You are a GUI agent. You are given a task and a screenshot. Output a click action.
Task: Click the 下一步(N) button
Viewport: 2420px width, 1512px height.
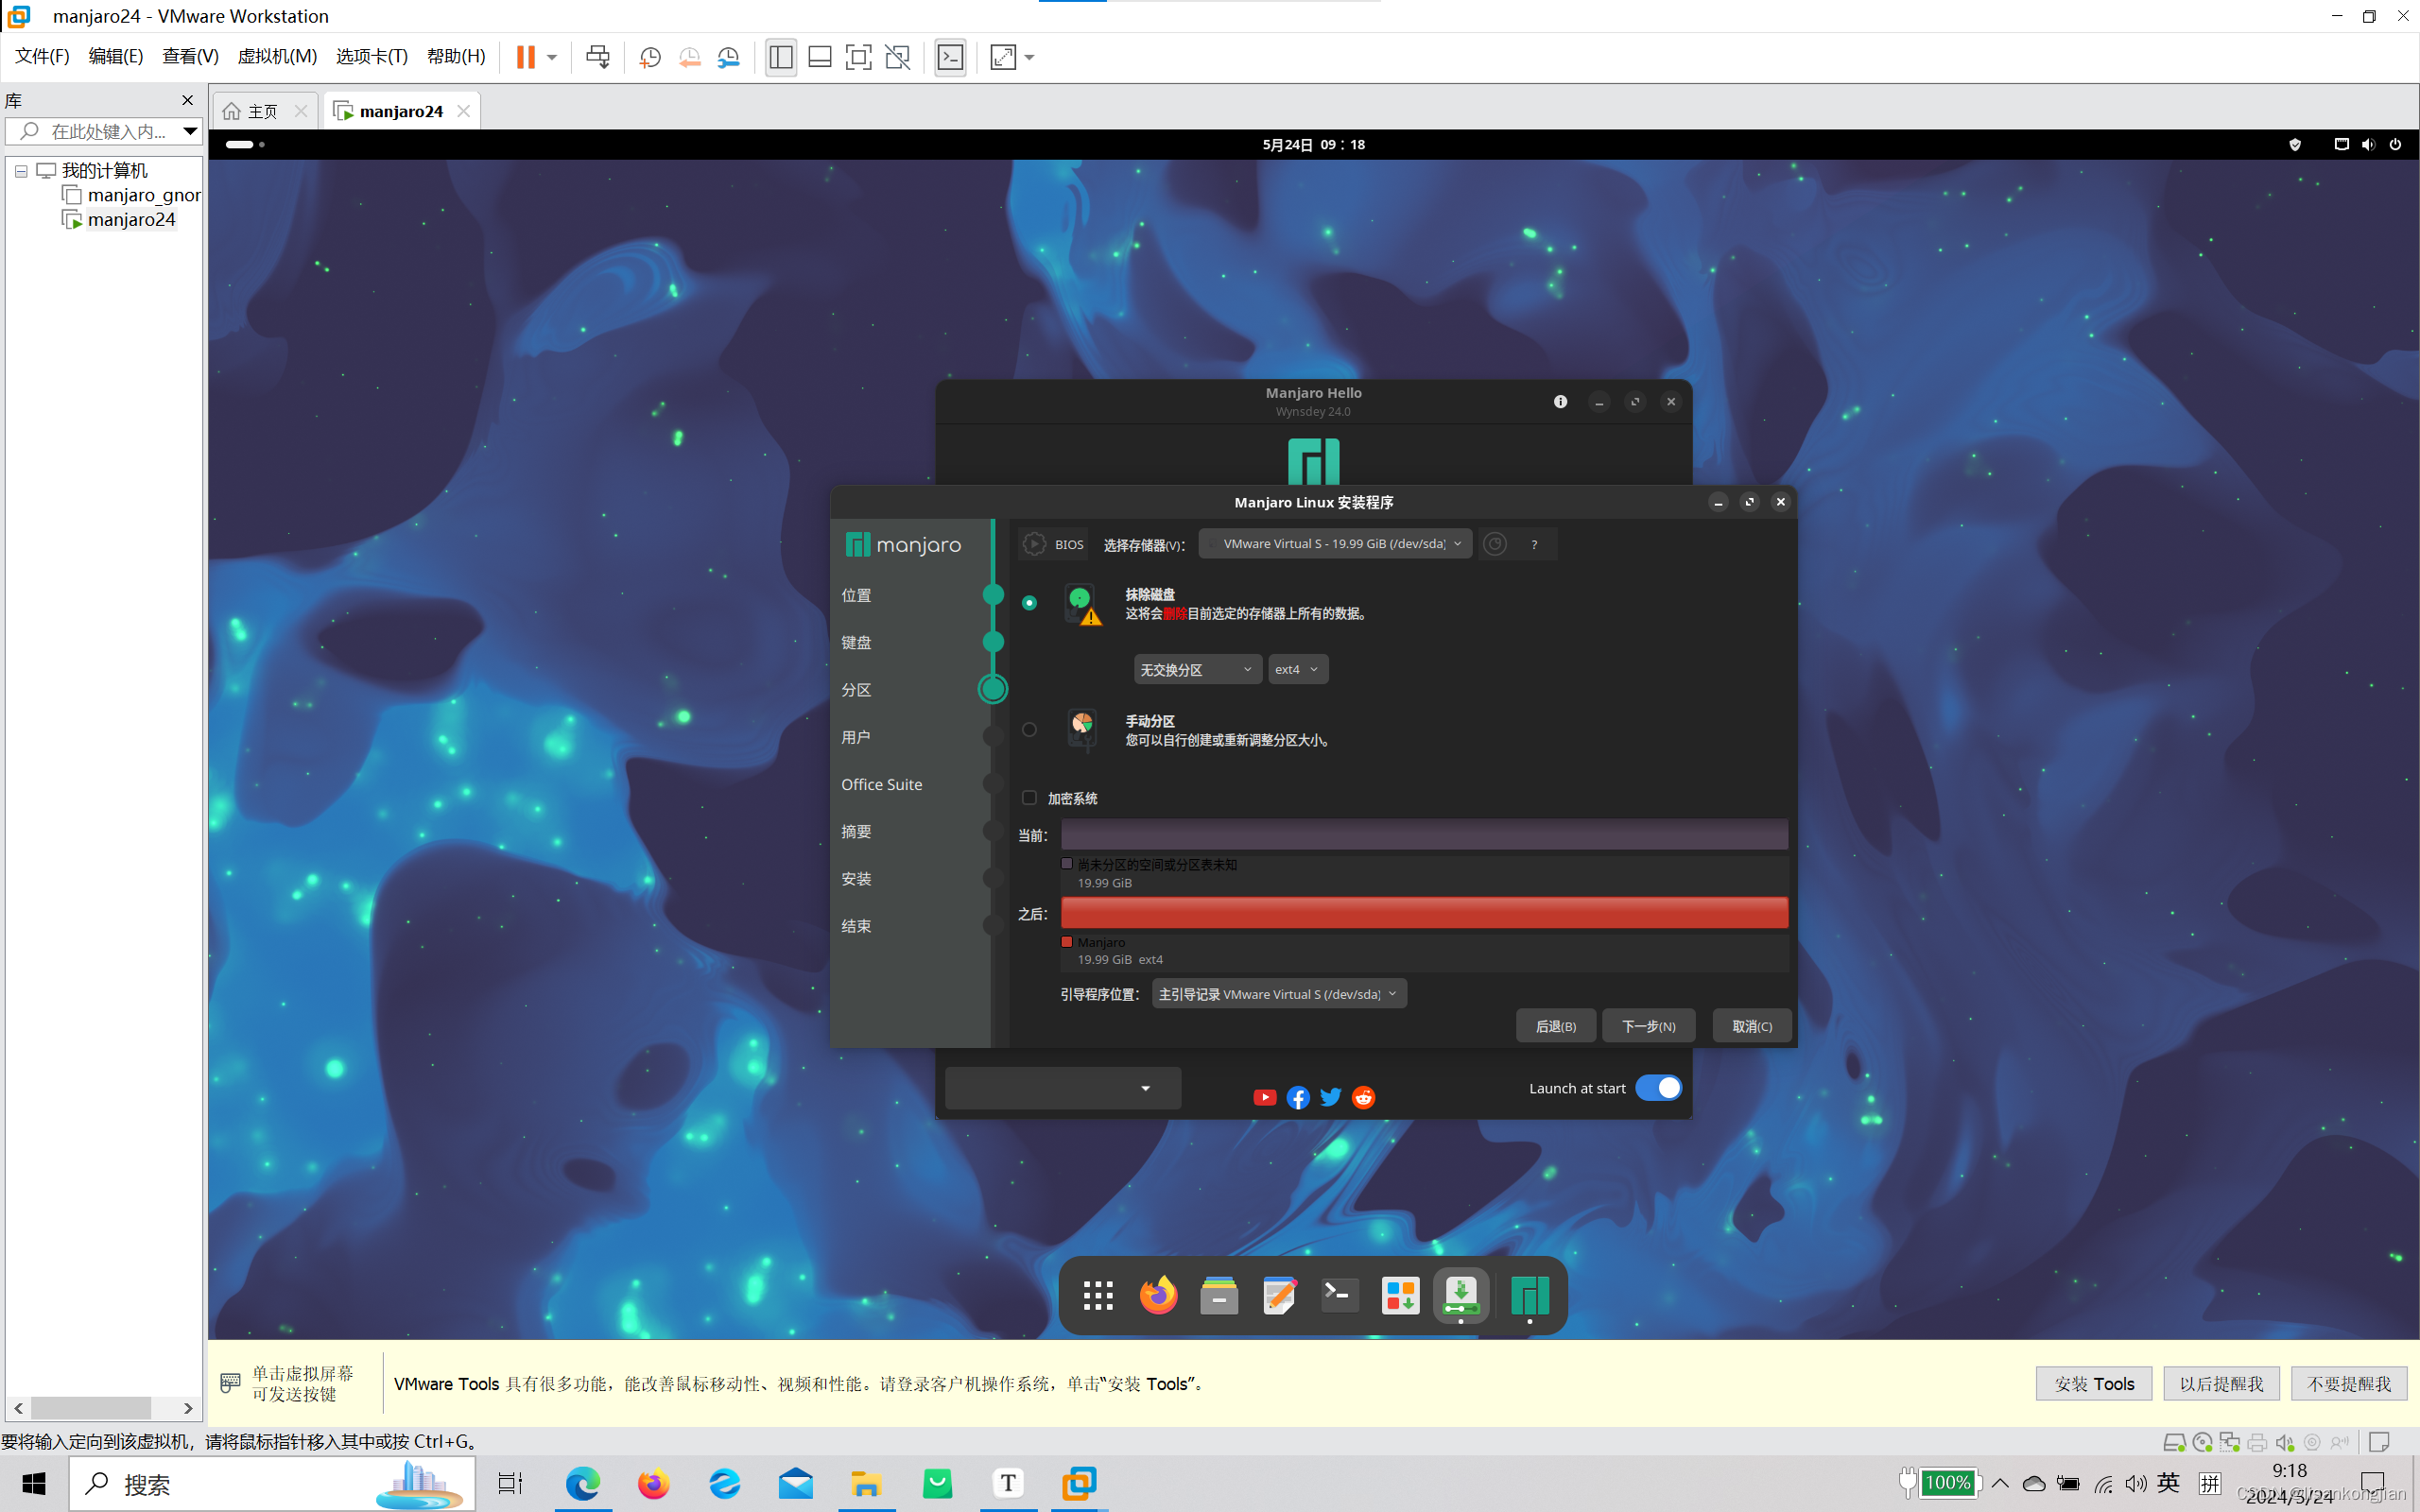[1648, 1026]
